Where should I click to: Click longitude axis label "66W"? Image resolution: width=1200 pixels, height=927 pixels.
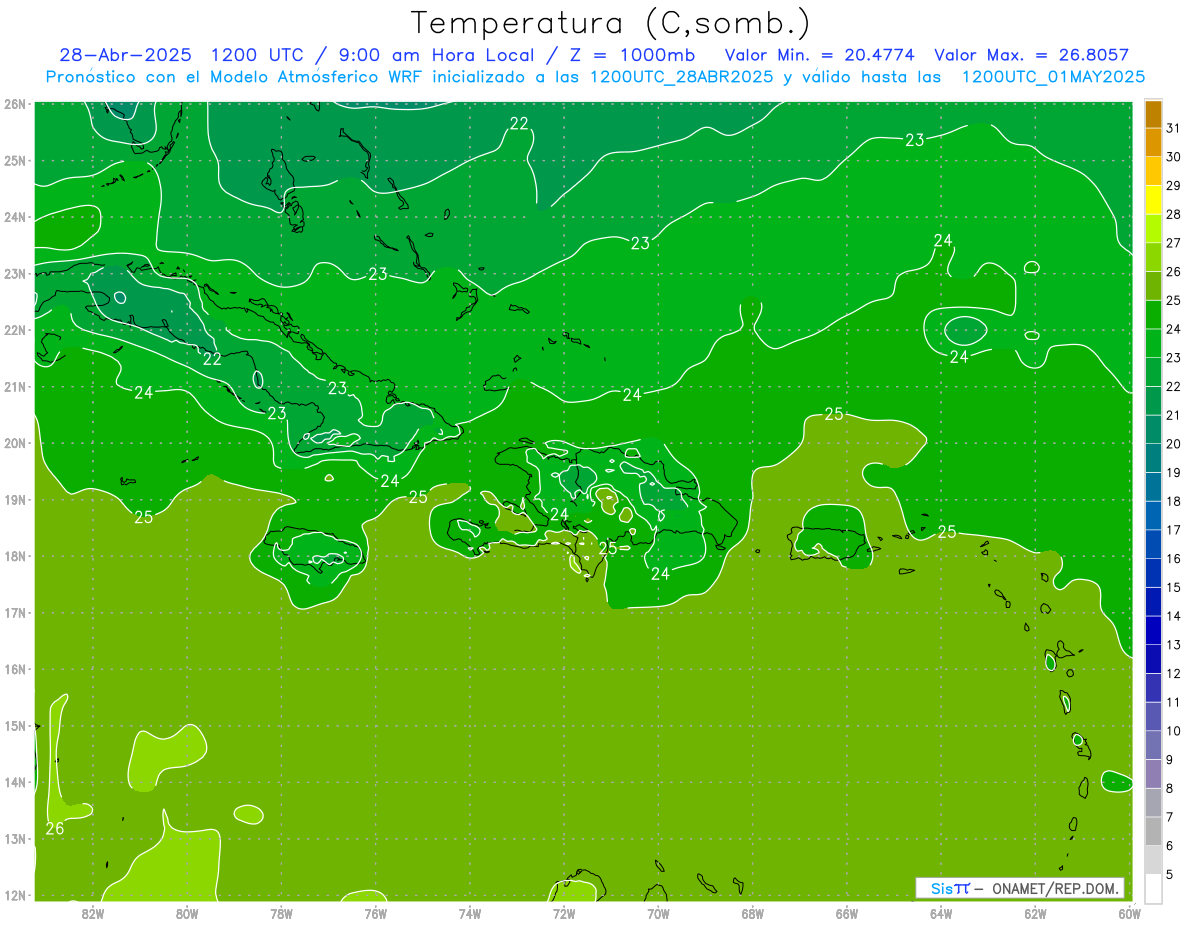pyautogui.click(x=847, y=912)
